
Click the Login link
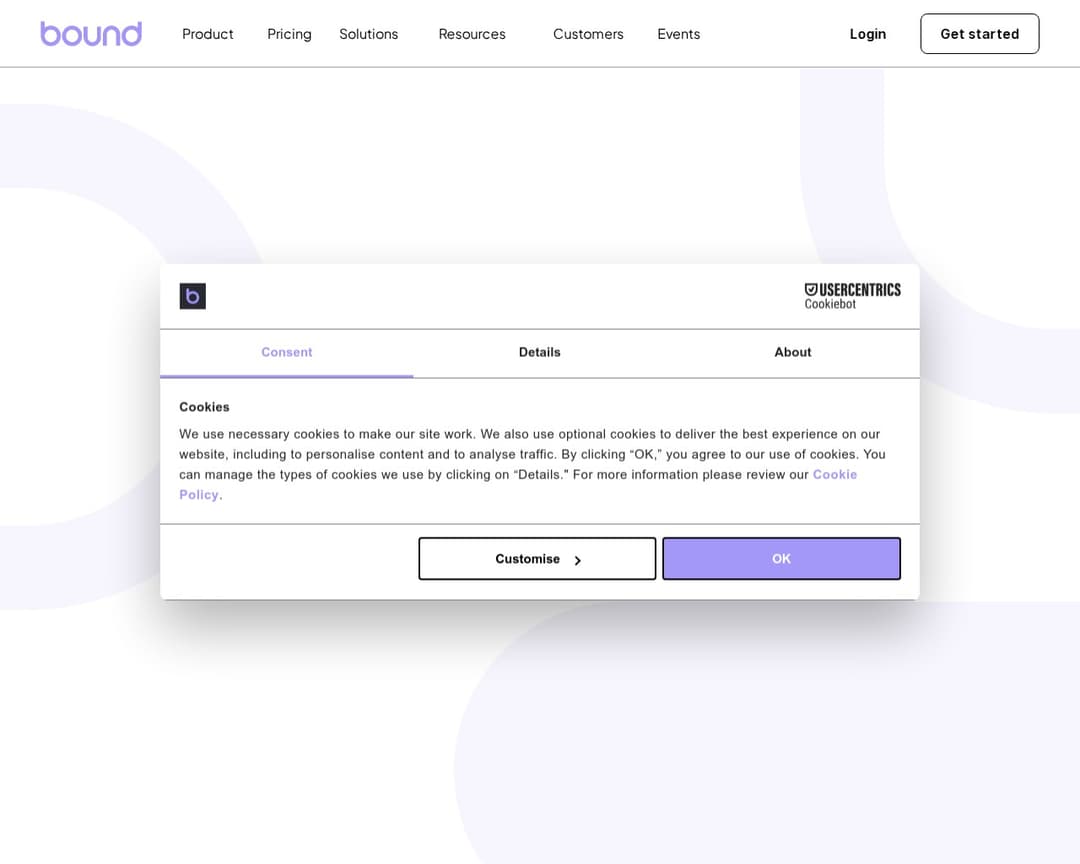868,34
